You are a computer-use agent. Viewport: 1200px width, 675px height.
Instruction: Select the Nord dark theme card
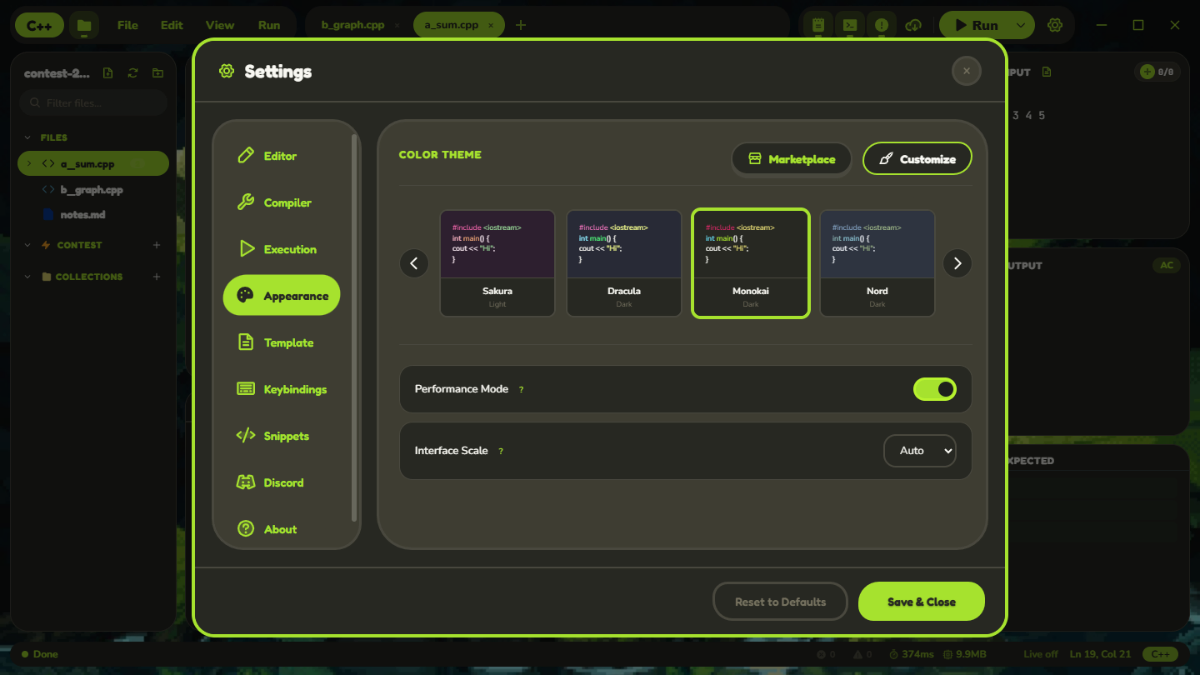point(877,263)
